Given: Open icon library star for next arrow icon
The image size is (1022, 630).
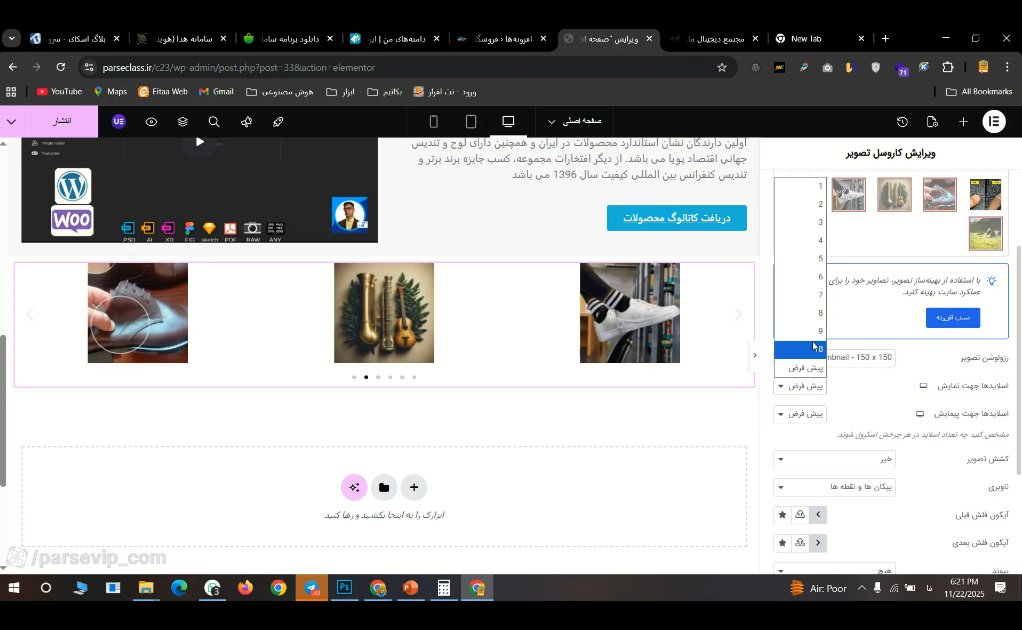Looking at the screenshot, I should [782, 543].
